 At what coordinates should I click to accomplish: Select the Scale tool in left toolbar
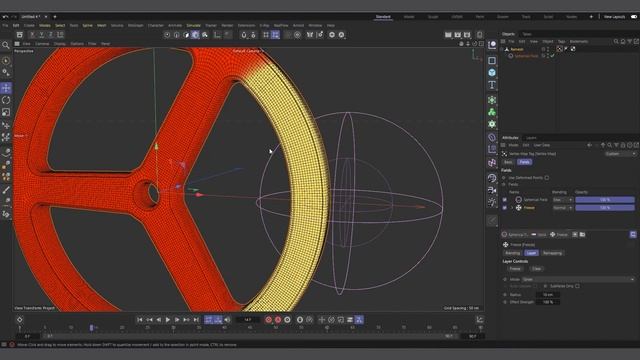[6, 112]
